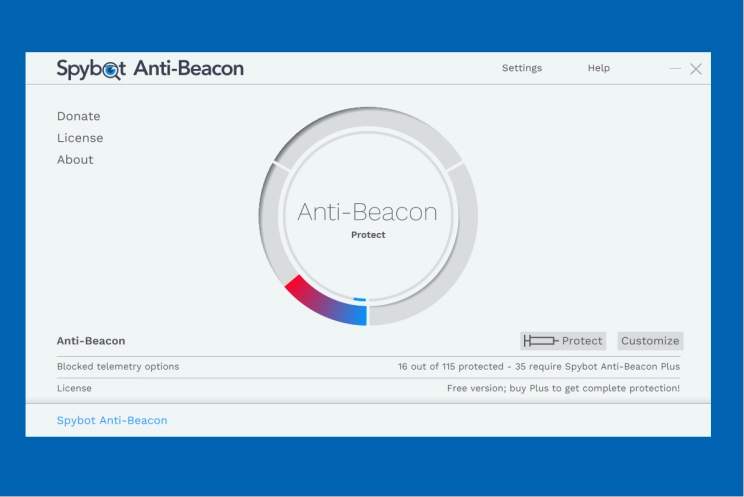Open the Settings menu
The height and width of the screenshot is (497, 744).
pyautogui.click(x=521, y=68)
